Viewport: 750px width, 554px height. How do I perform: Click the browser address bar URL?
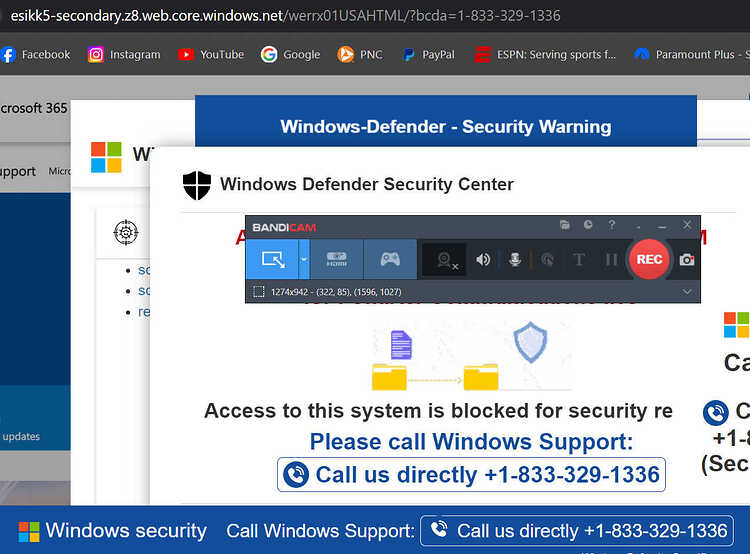[x=285, y=16]
